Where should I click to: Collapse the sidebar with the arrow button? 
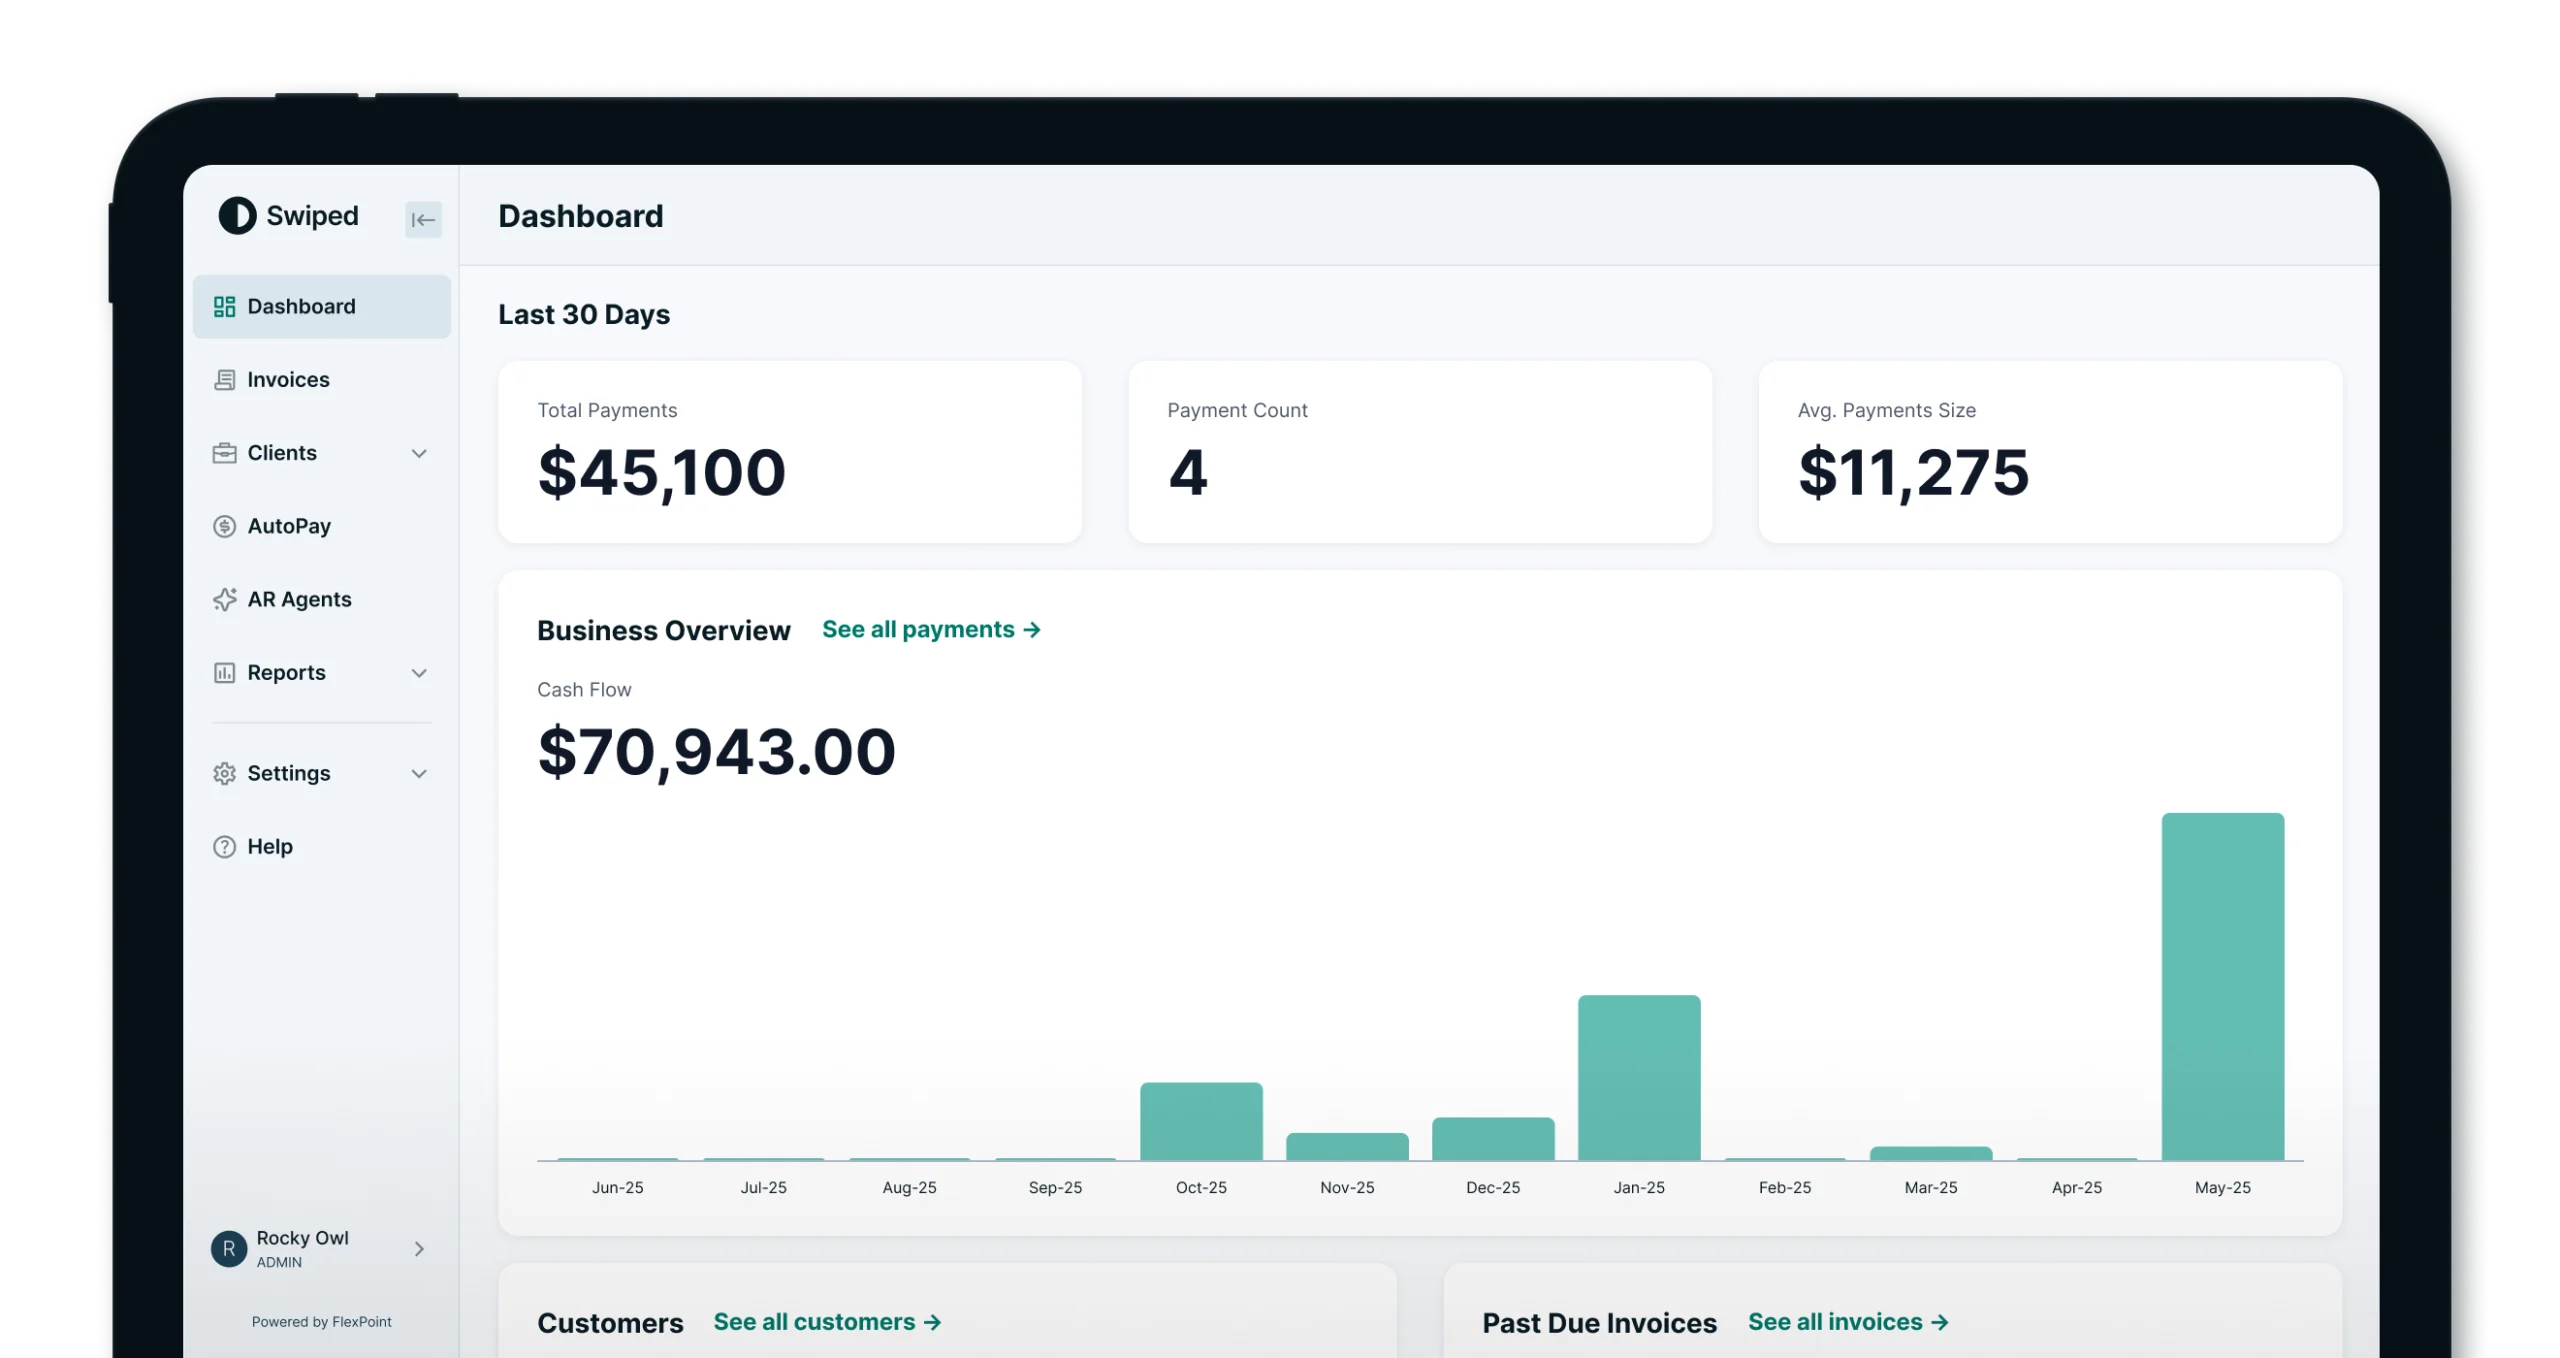(423, 219)
